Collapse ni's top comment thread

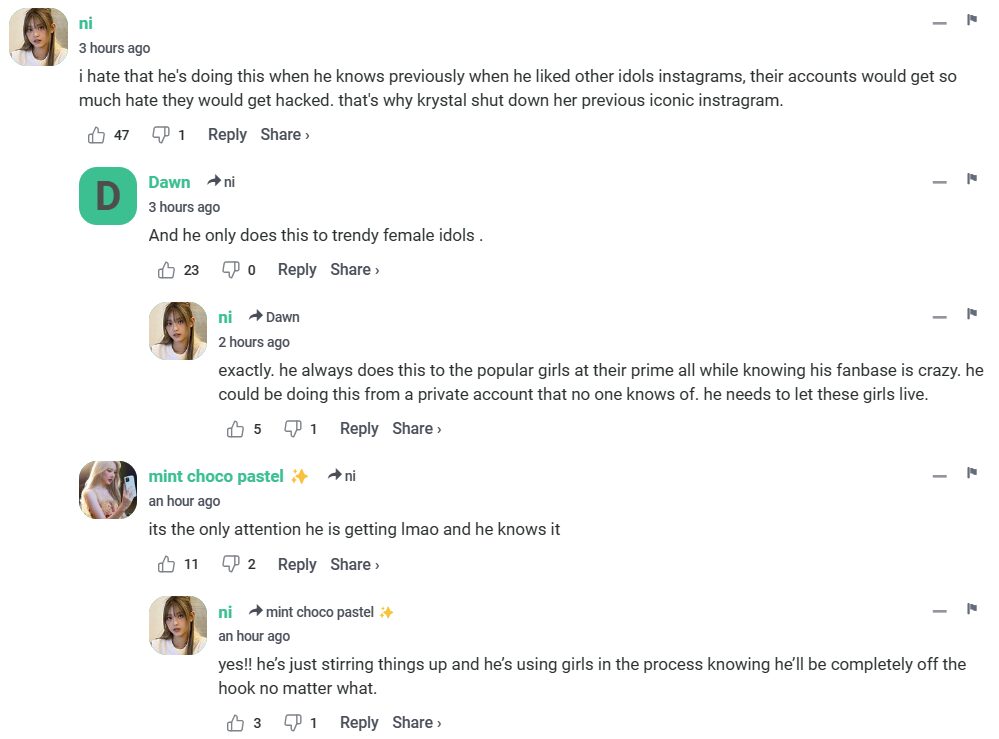point(939,22)
